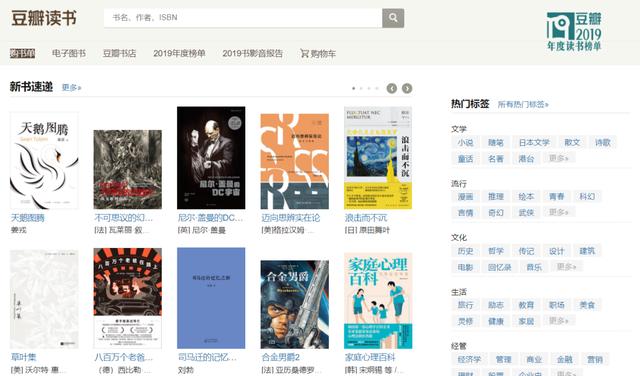This screenshot has width=640, height=376.
Task: Select the 散文 tag
Action: coord(572,142)
